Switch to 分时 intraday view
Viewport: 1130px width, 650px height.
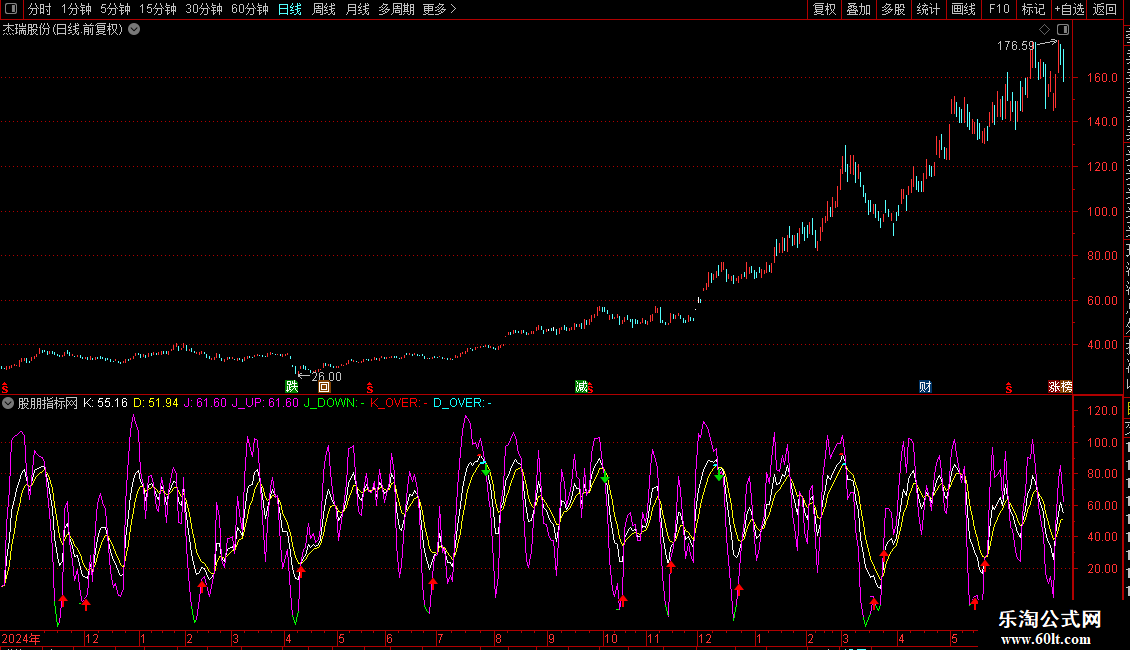40,9
